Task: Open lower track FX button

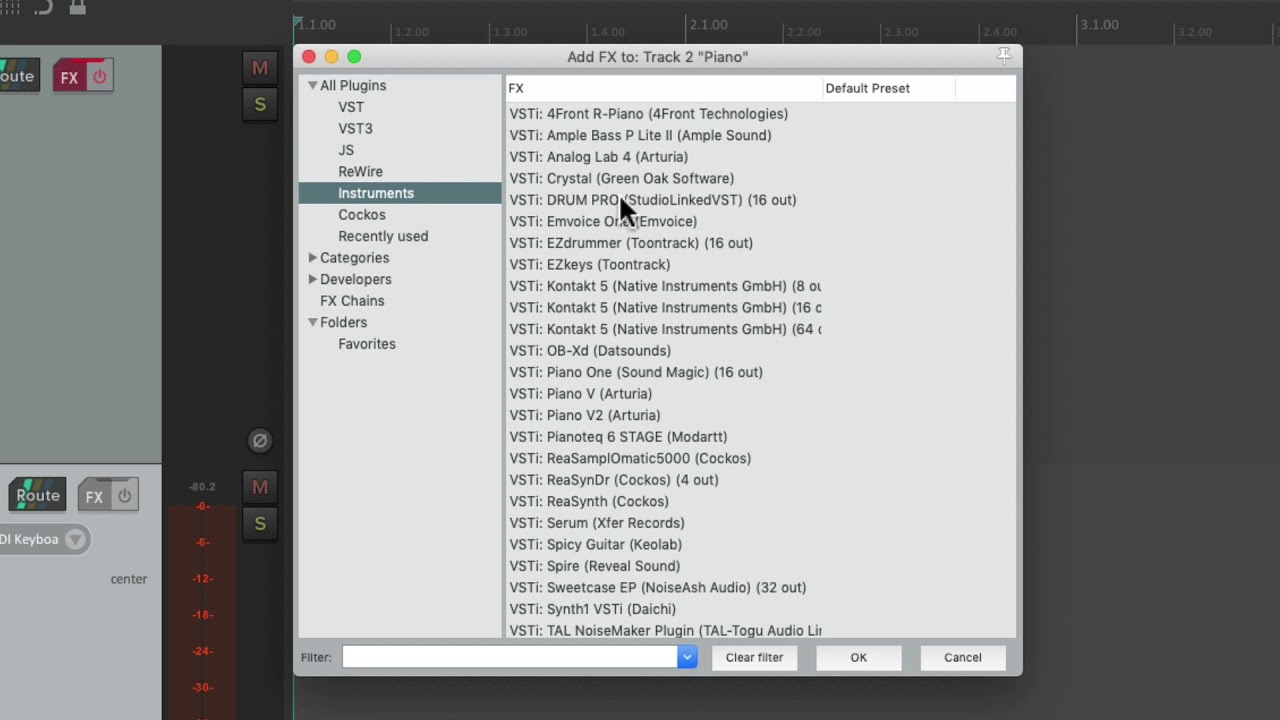Action: tap(94, 496)
